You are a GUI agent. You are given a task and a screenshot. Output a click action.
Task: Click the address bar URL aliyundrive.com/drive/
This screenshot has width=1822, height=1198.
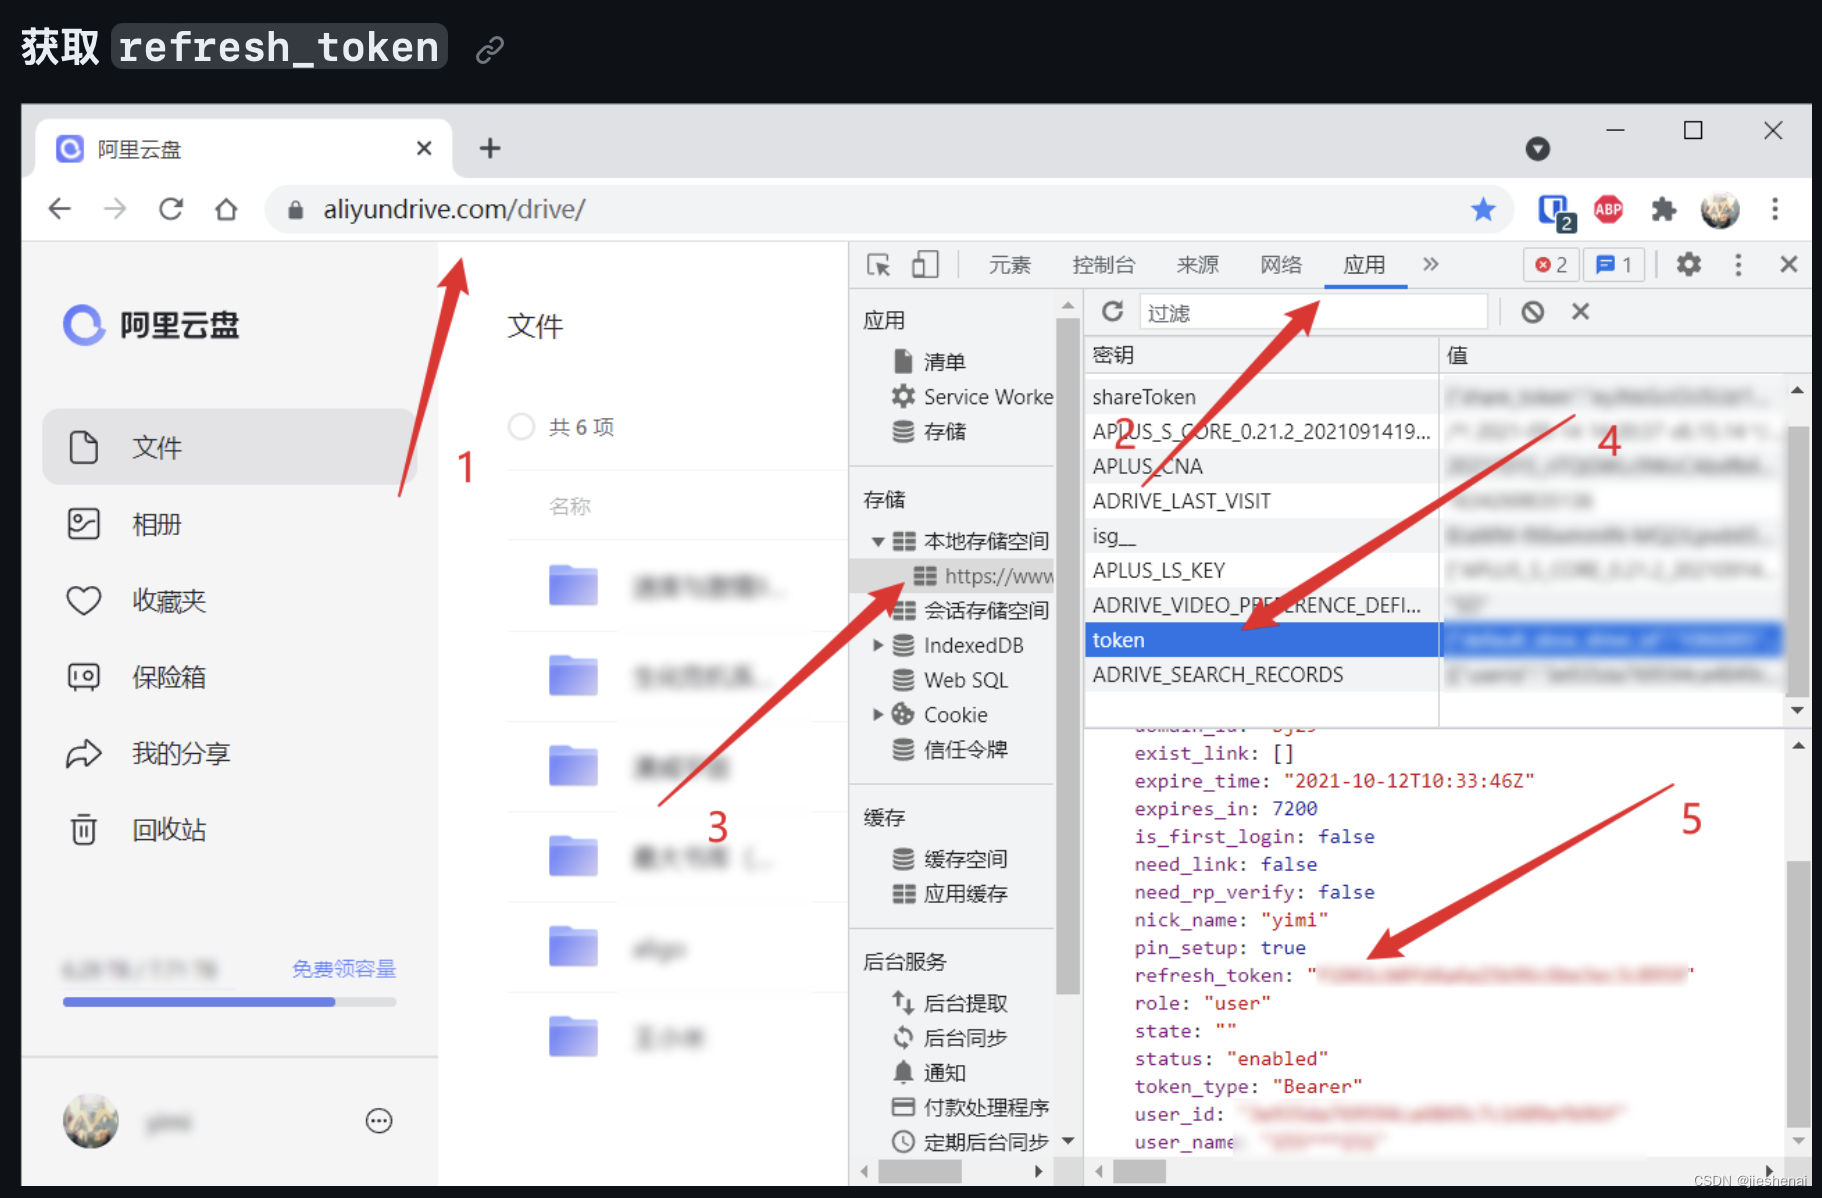point(454,209)
